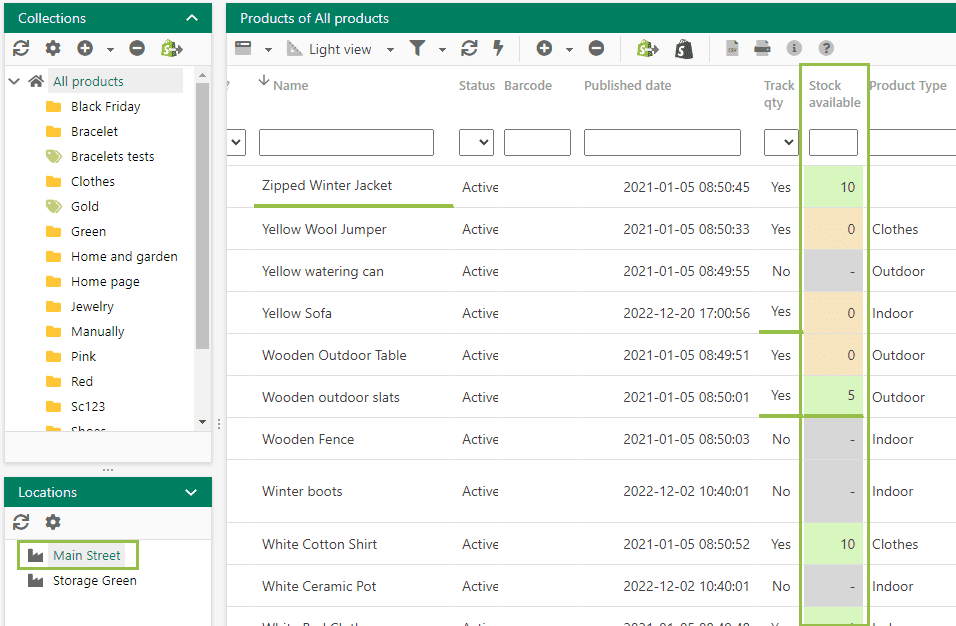Click the filter funnel icon in products toolbar
This screenshot has width=956, height=626.
(x=417, y=48)
